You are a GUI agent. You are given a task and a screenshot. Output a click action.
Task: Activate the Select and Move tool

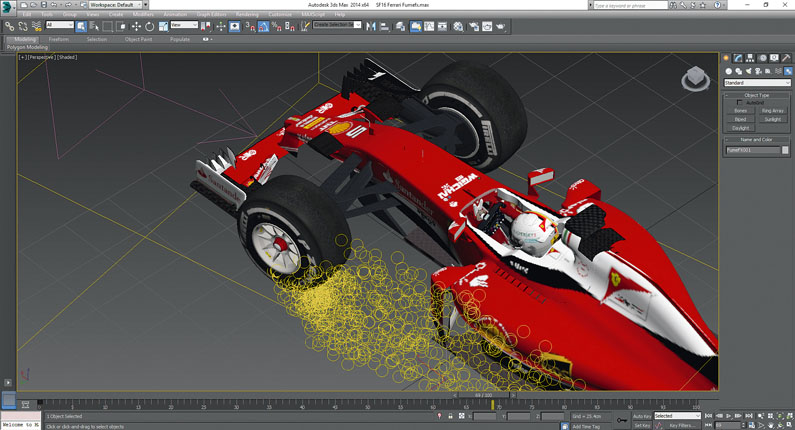point(136,26)
